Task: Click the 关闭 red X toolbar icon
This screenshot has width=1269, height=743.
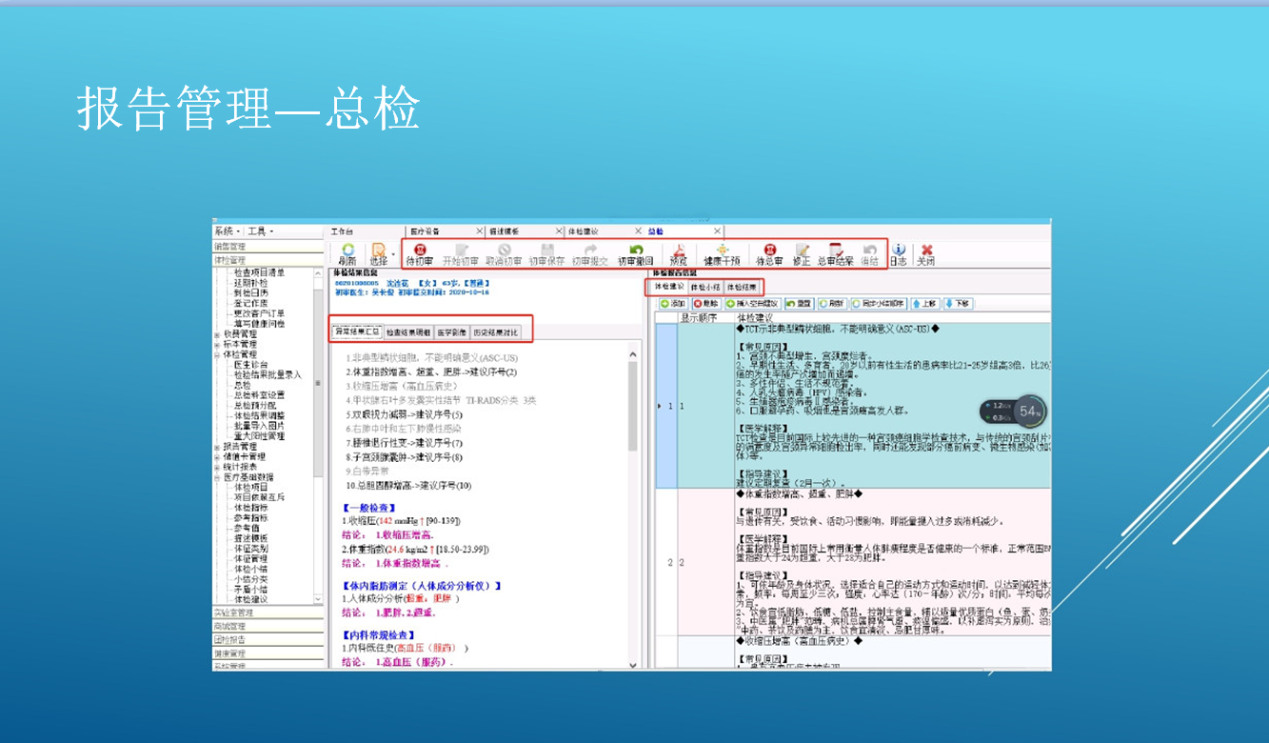Action: 927,254
